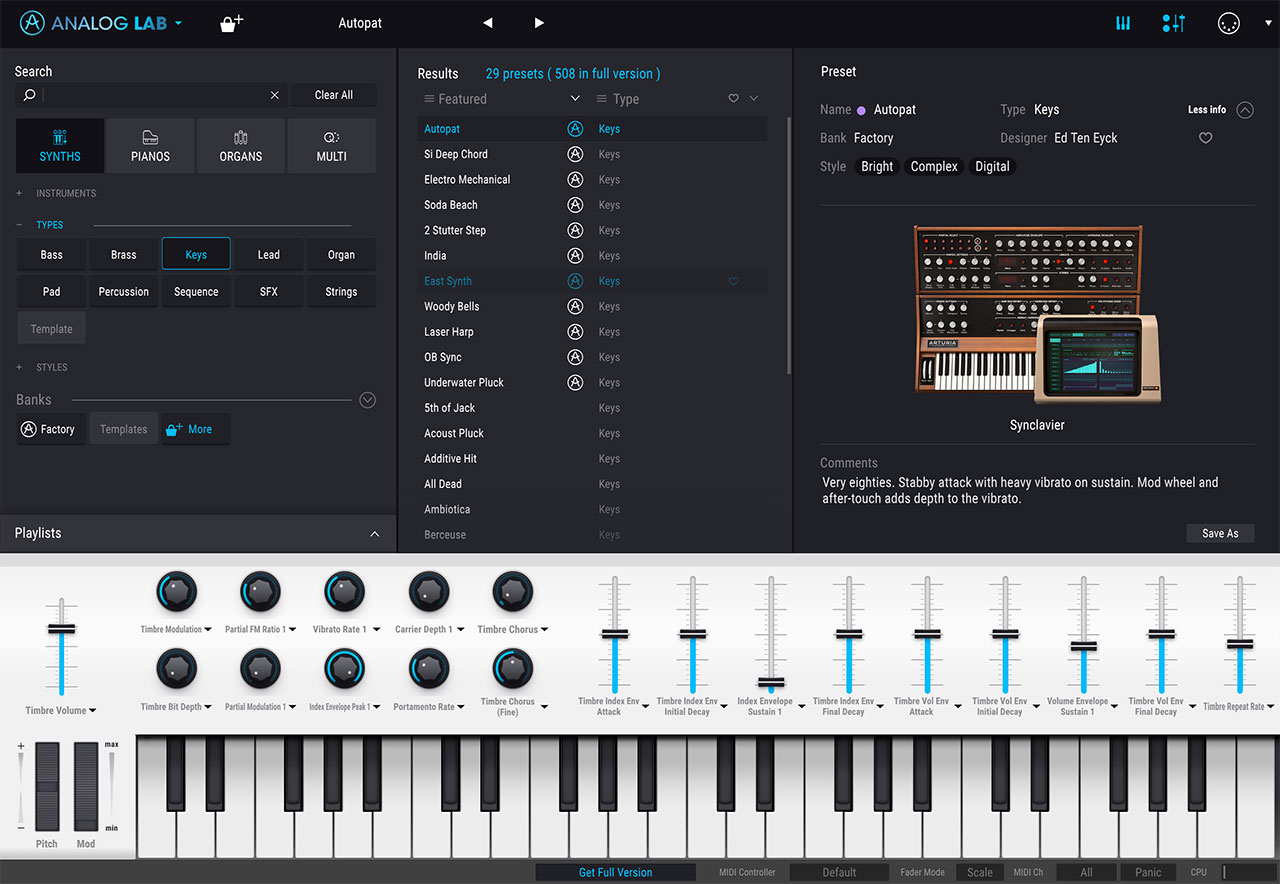Screen dimensions: 1280x884
Task: Click the Arturia badge in the India row
Action: point(575,255)
